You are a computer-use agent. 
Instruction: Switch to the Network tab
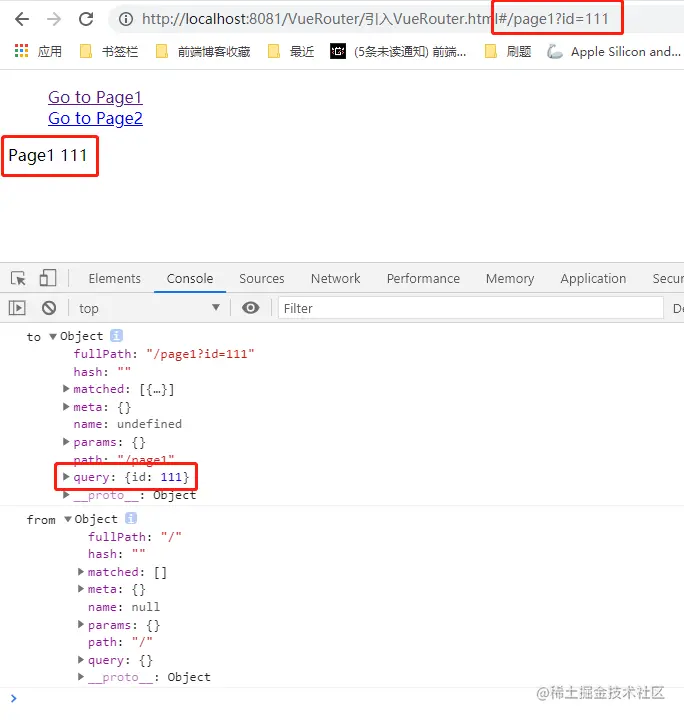(336, 278)
